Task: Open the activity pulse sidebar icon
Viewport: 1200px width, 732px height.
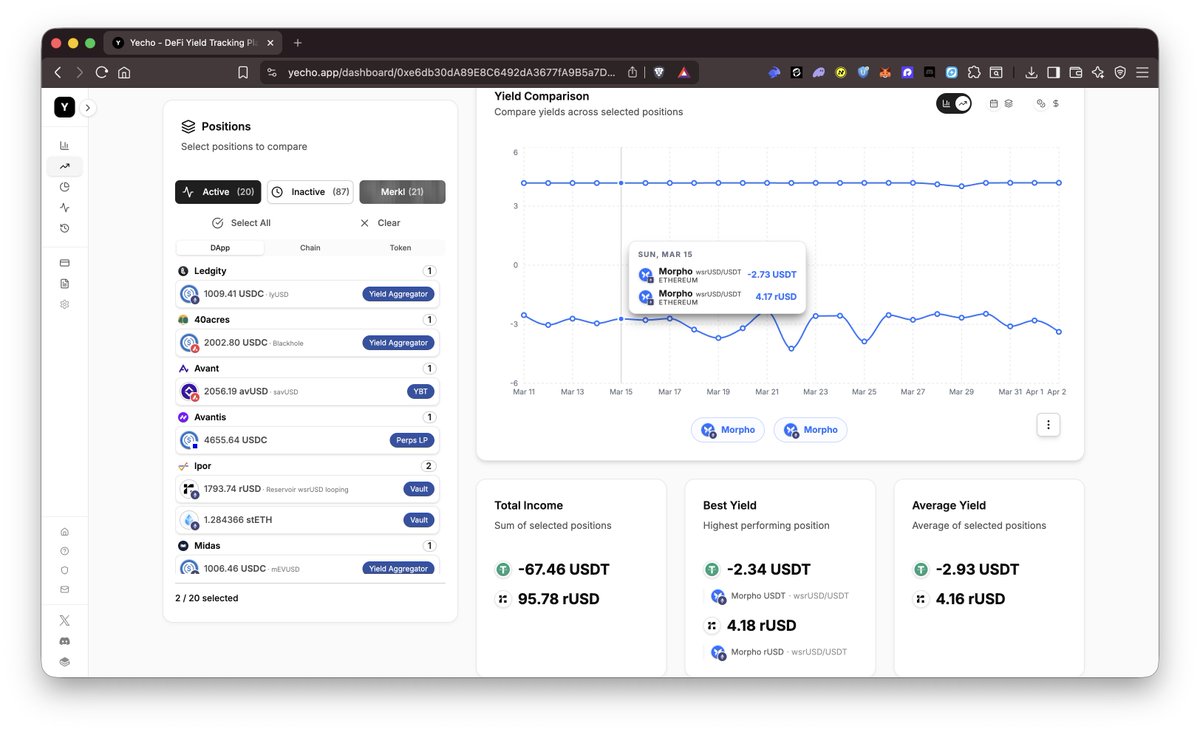Action: click(64, 208)
